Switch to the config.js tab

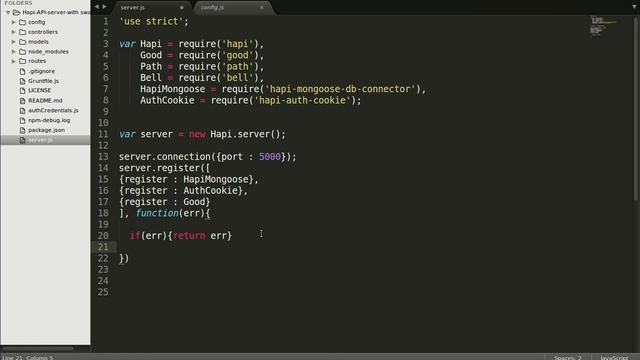pos(212,7)
